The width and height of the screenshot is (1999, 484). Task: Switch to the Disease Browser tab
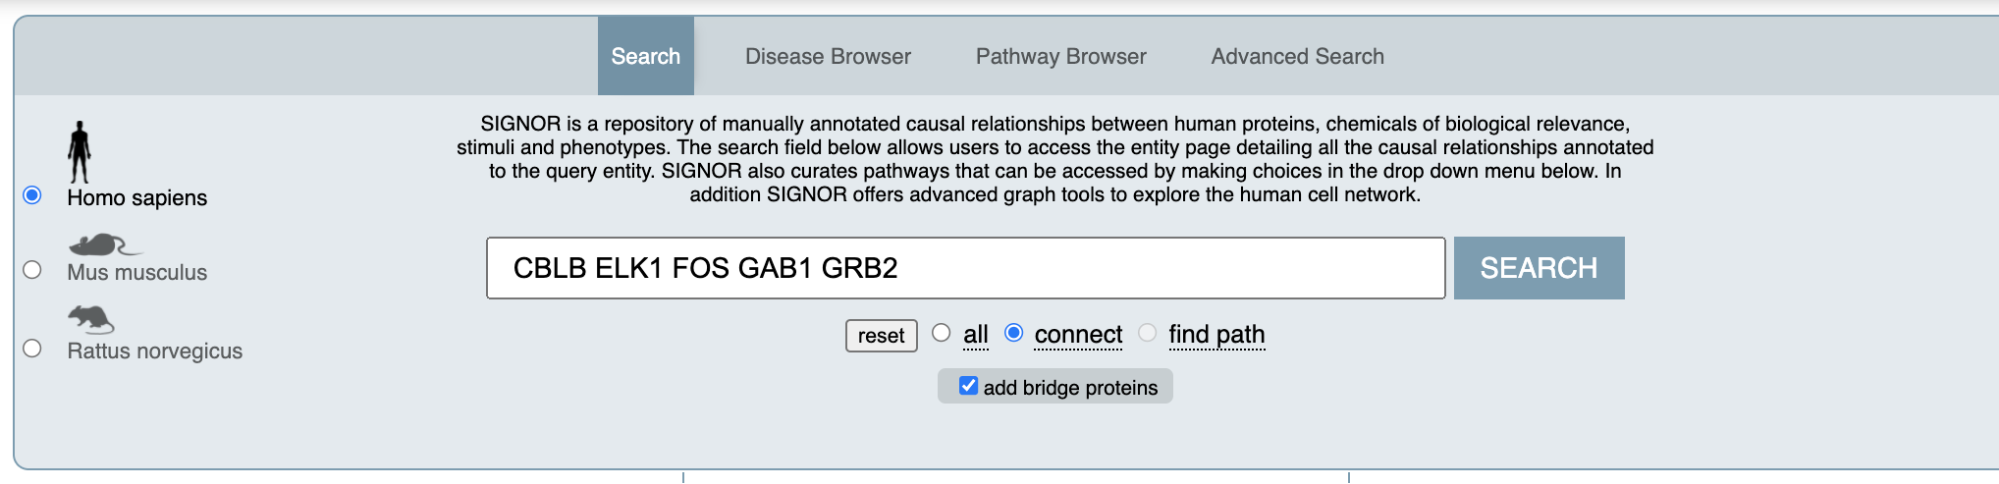tap(828, 56)
